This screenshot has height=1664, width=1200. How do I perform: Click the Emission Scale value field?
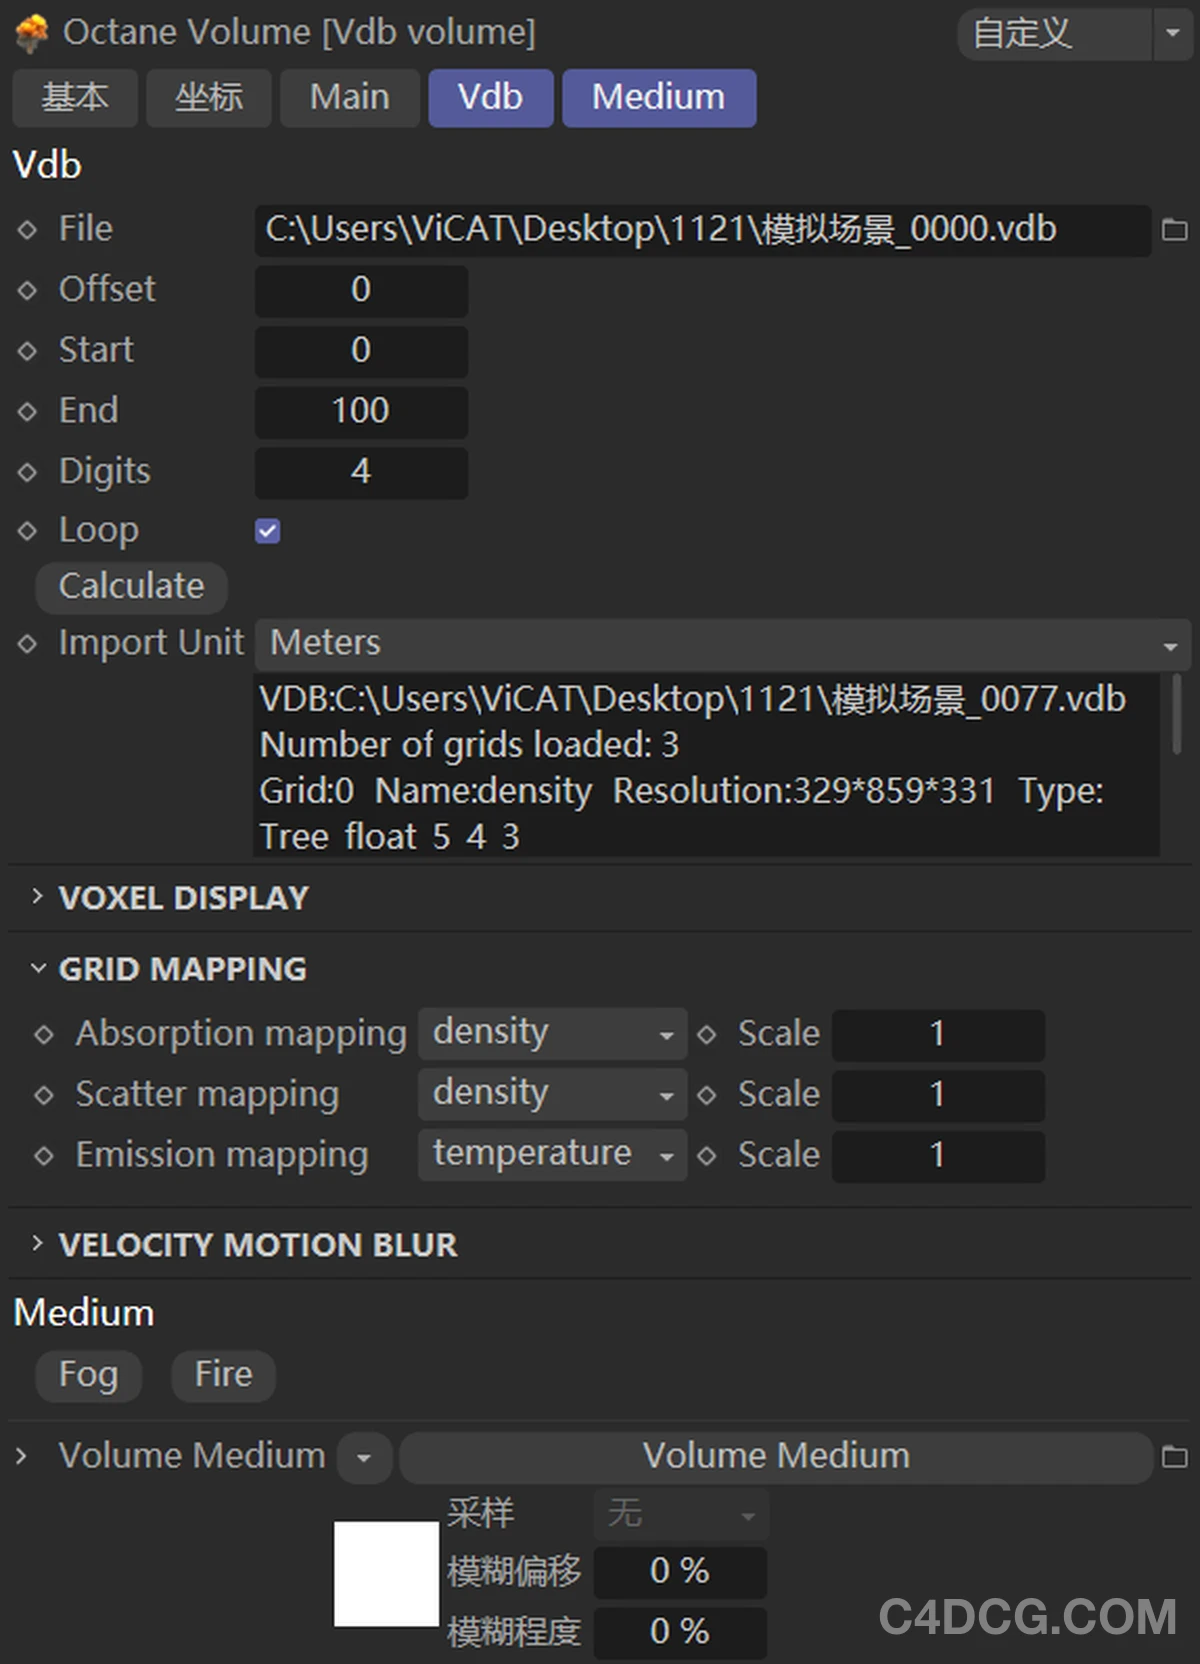click(938, 1157)
